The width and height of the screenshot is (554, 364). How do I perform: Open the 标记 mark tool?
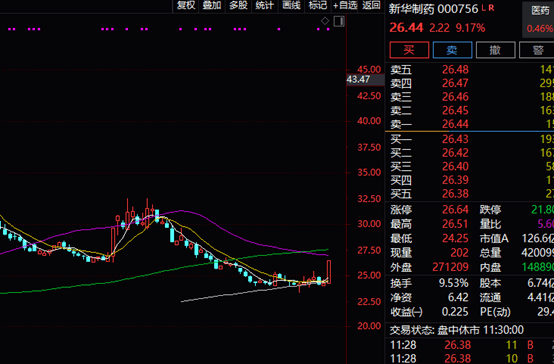click(x=318, y=5)
